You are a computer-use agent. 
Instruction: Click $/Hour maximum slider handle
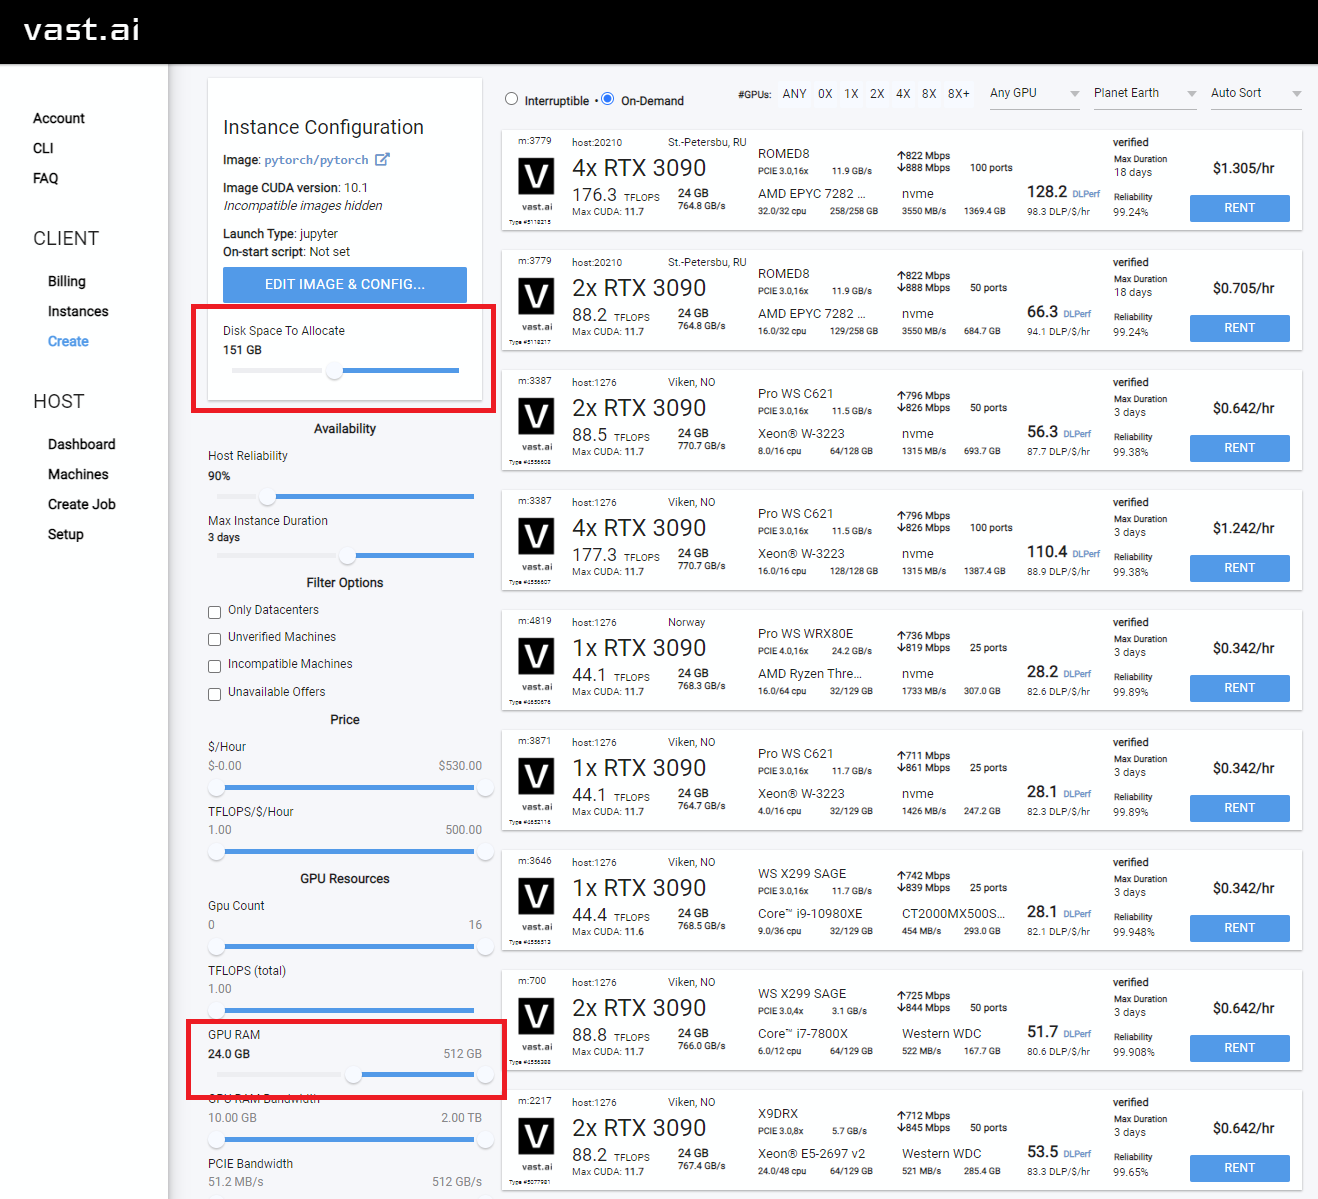485,788
